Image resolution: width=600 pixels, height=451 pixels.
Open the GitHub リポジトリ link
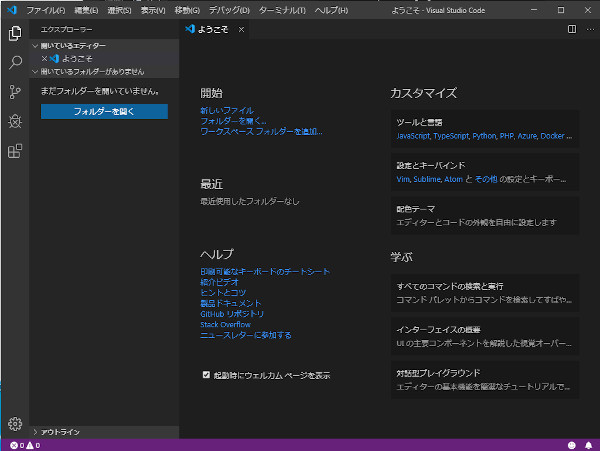[232, 314]
